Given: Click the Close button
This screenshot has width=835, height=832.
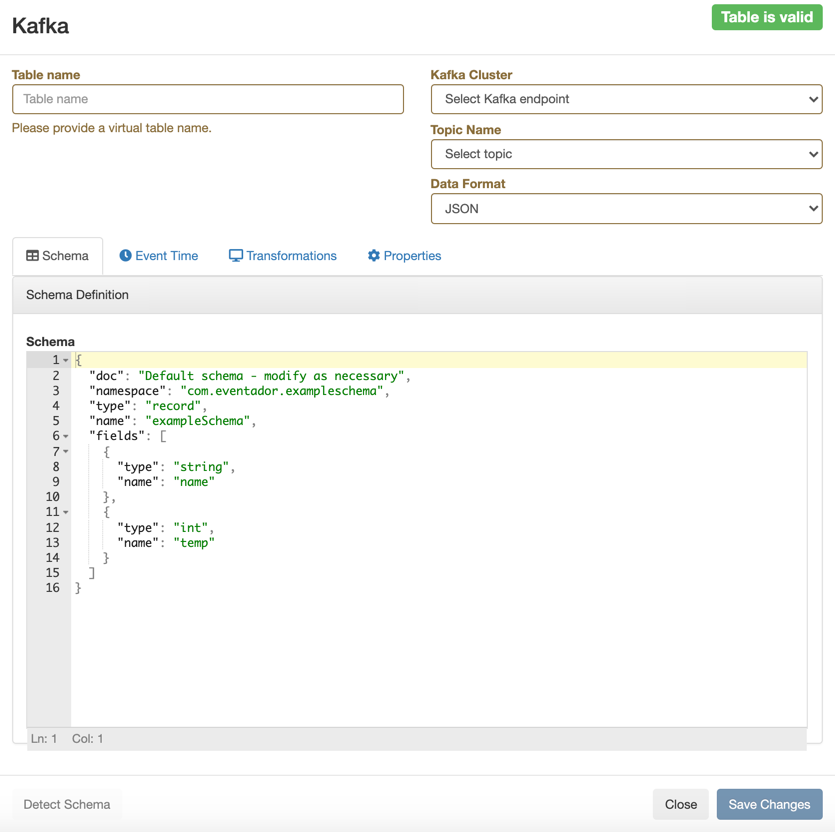Looking at the screenshot, I should 681,804.
